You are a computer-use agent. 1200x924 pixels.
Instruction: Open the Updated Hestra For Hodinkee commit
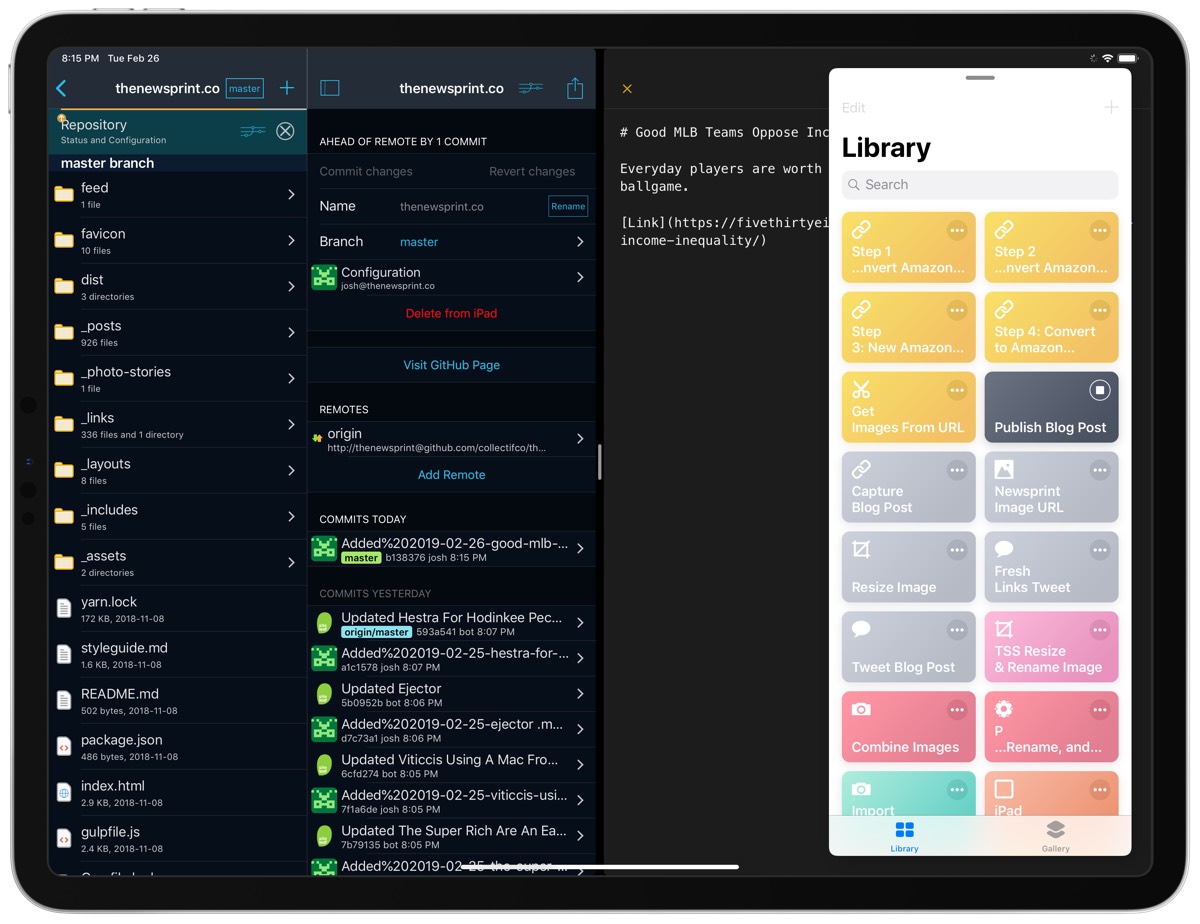pyautogui.click(x=451, y=624)
